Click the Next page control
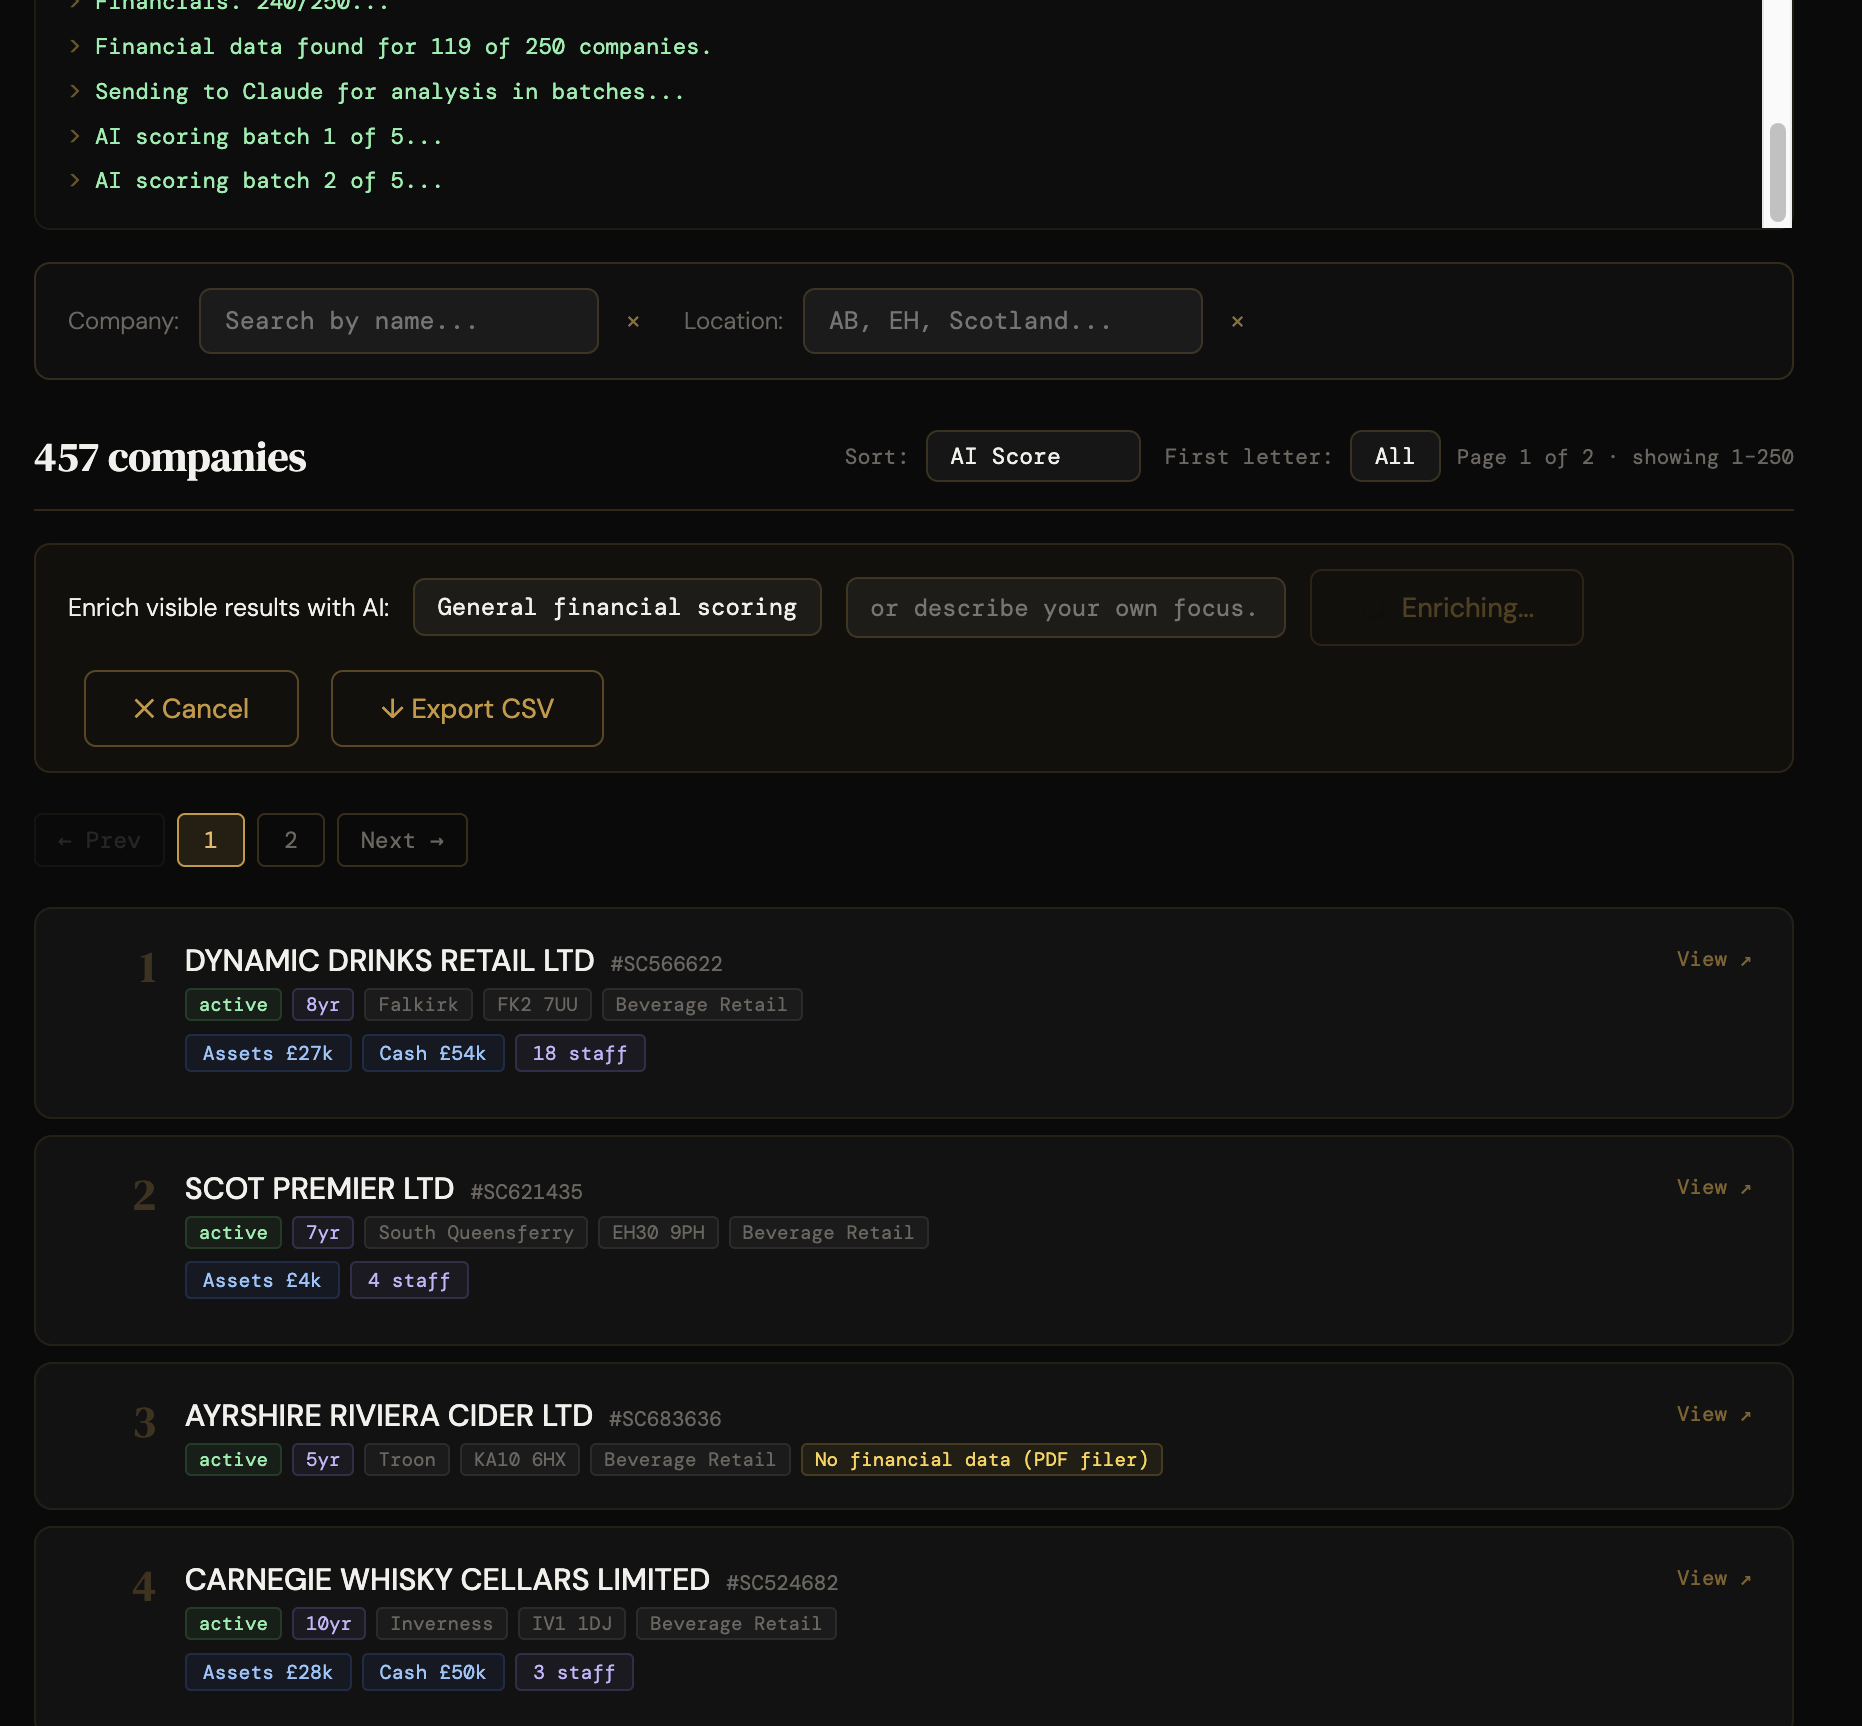 [401, 840]
